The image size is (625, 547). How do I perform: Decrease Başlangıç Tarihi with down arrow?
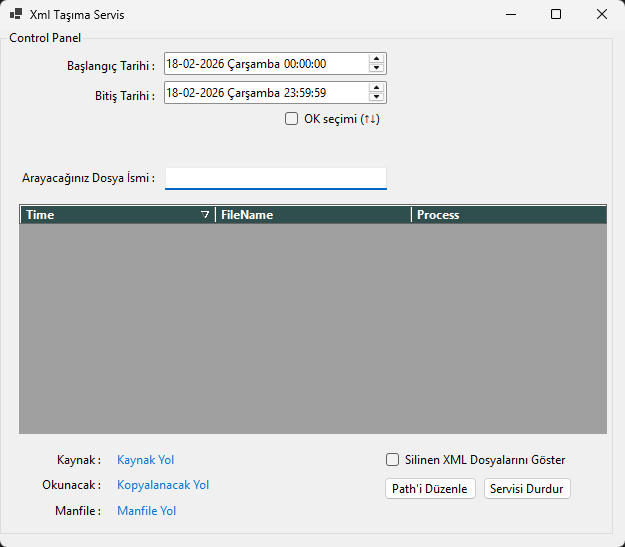pos(376,69)
